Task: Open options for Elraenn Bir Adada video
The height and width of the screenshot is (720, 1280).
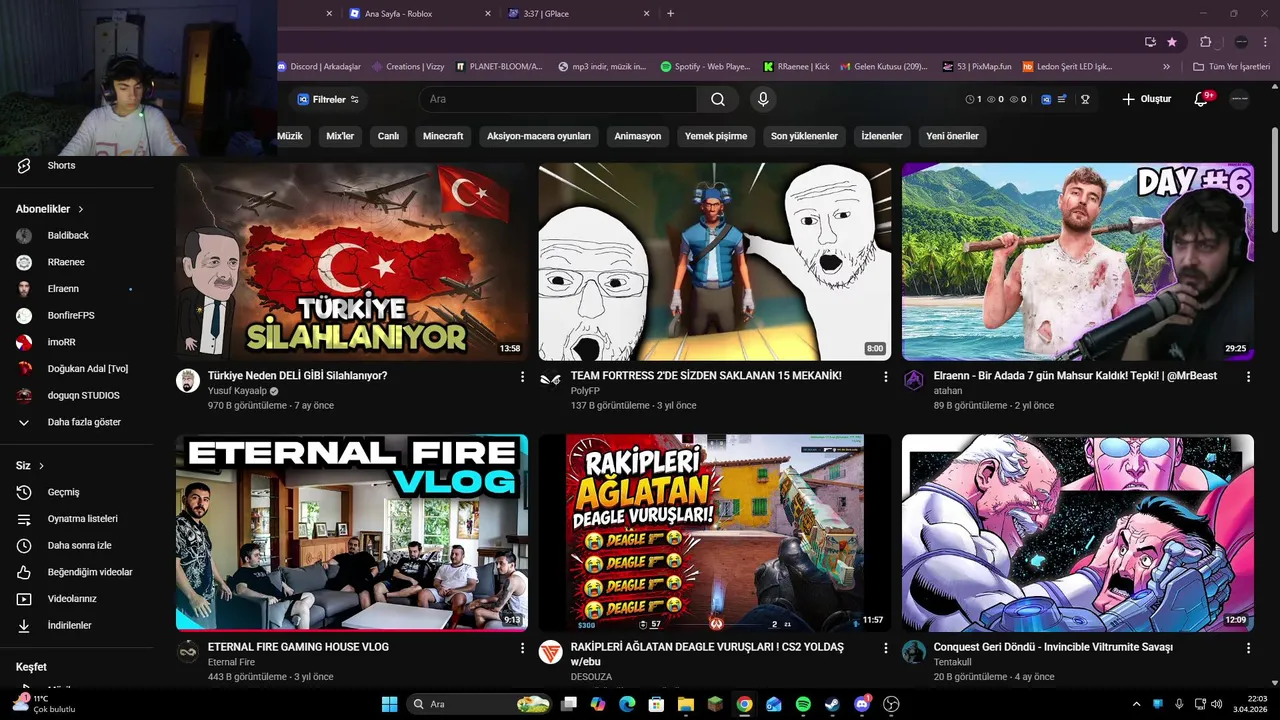Action: click(x=1248, y=377)
